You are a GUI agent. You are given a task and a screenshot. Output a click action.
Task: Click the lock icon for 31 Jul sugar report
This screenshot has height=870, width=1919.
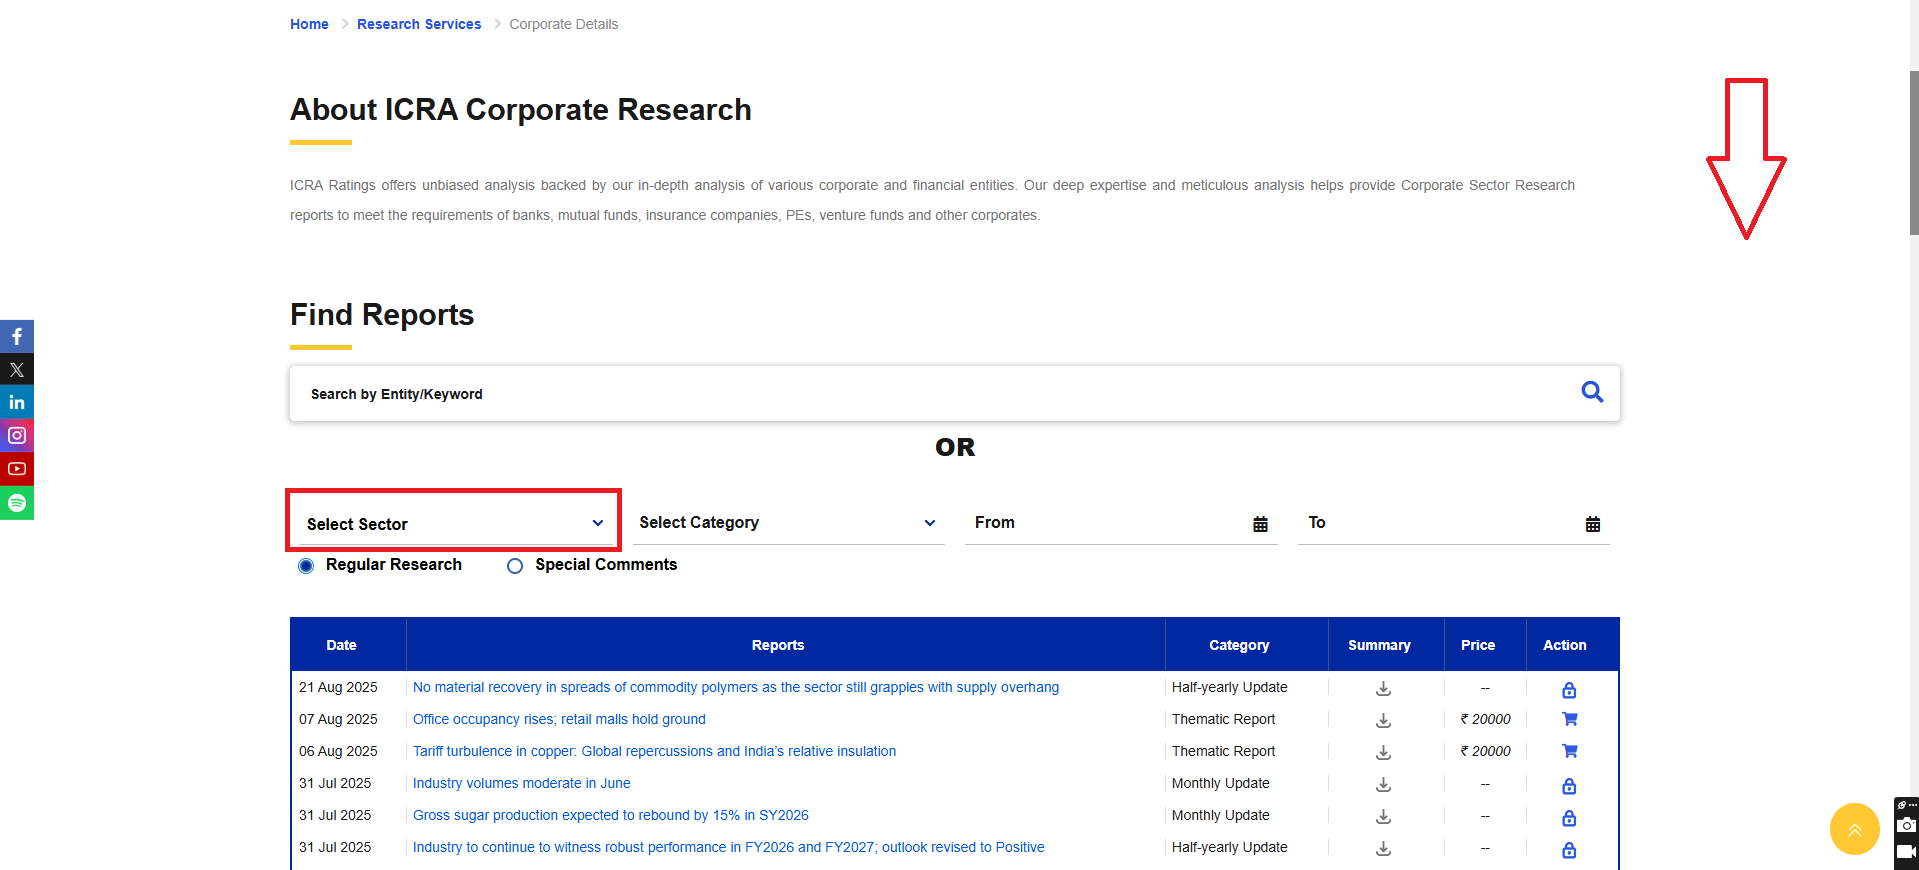tap(1569, 817)
